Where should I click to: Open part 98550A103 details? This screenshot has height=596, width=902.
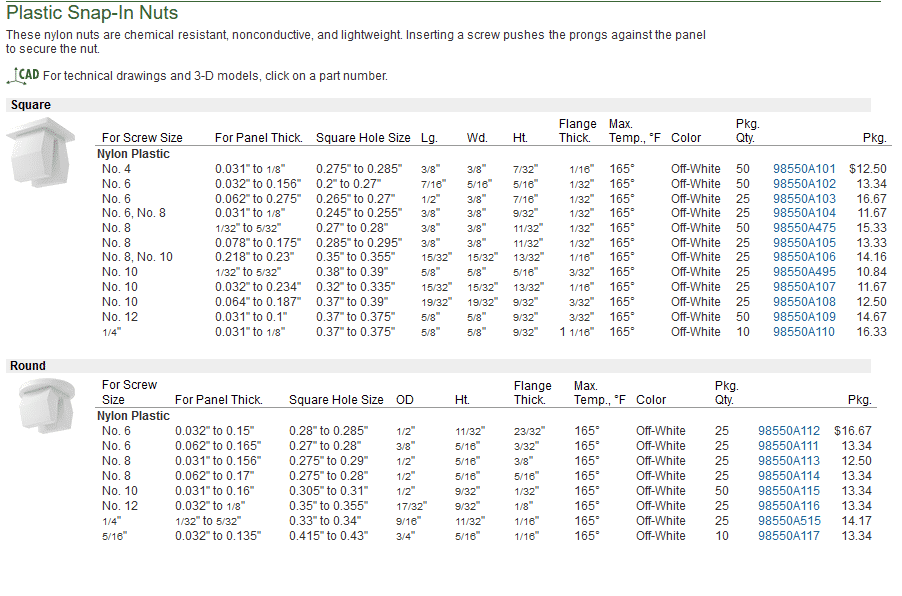point(803,199)
